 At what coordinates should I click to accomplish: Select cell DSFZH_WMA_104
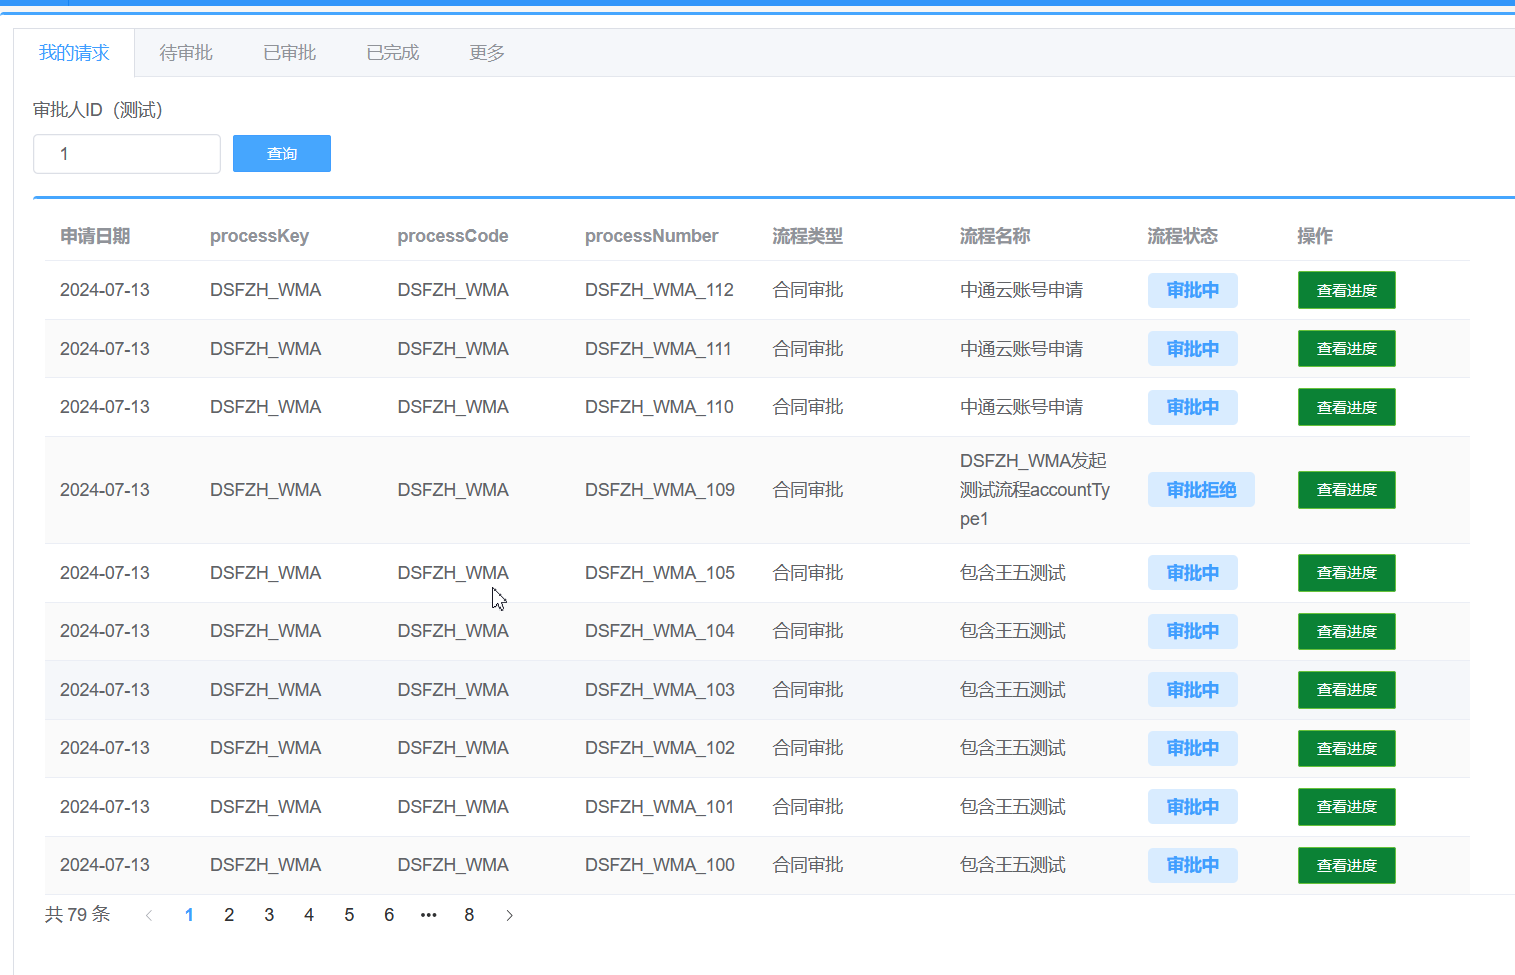click(660, 631)
